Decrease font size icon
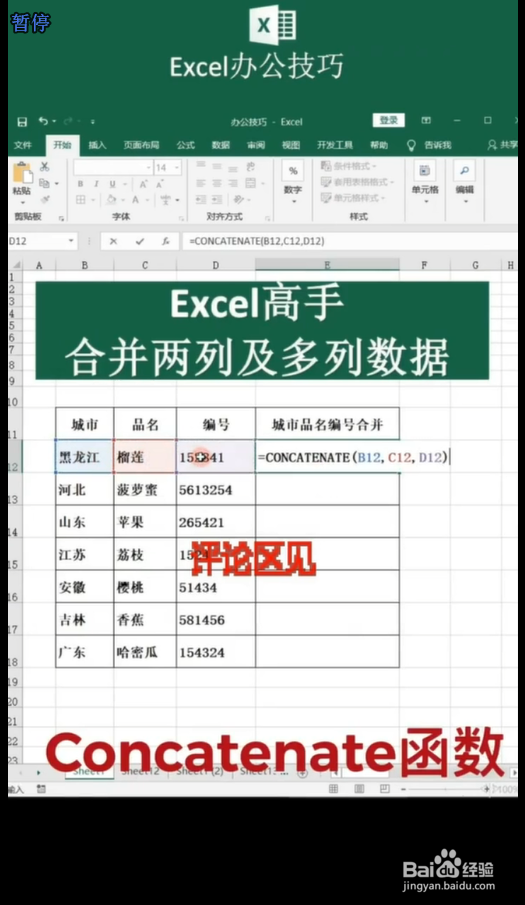525x905 pixels. [x=160, y=184]
